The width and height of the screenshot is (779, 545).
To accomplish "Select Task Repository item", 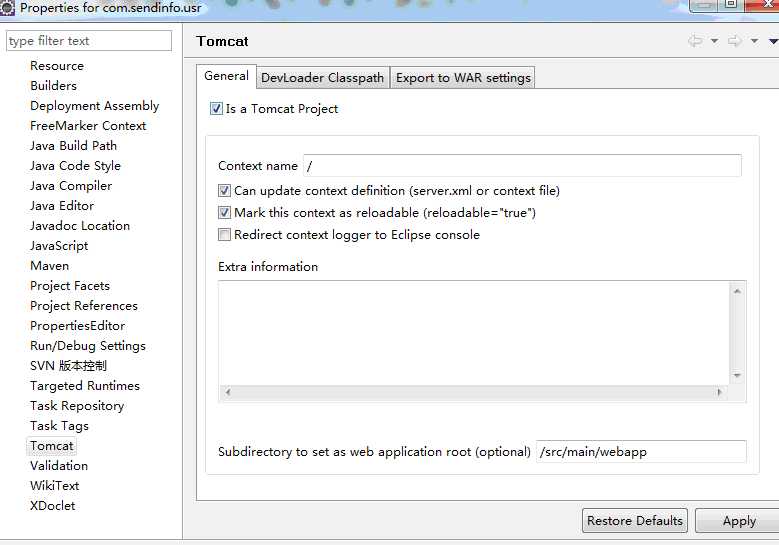I will pos(77,405).
